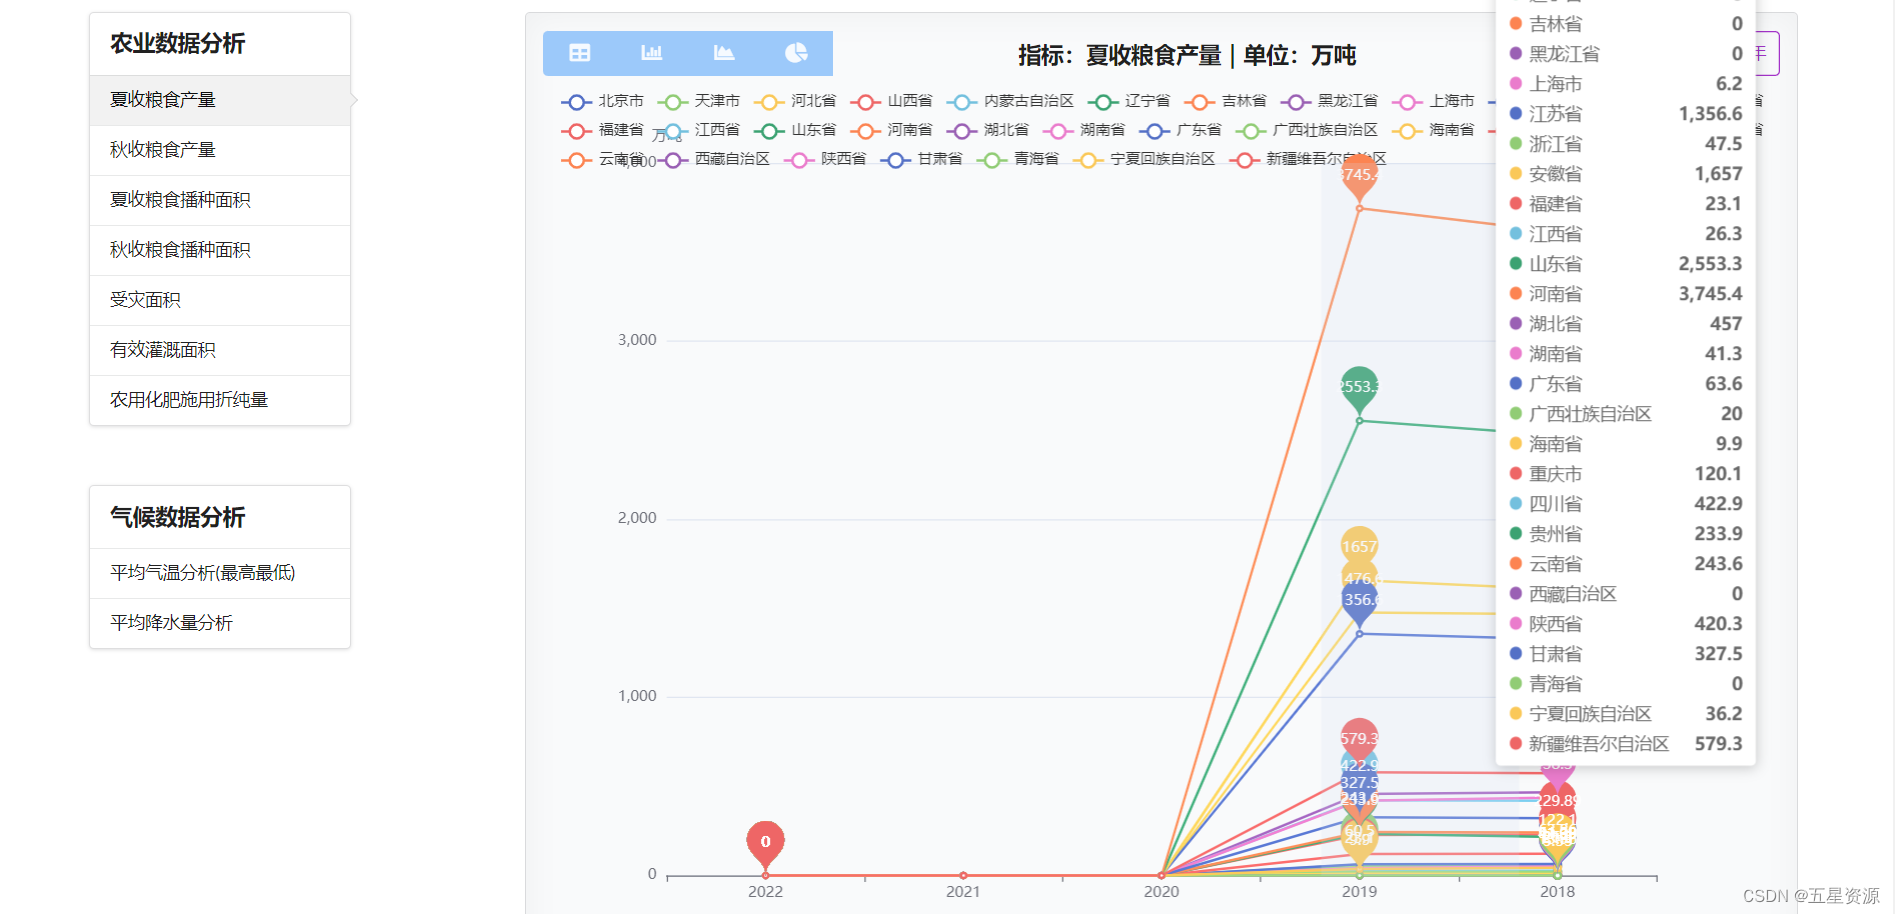Click the 农业数据分析 panel heading

[x=177, y=43]
